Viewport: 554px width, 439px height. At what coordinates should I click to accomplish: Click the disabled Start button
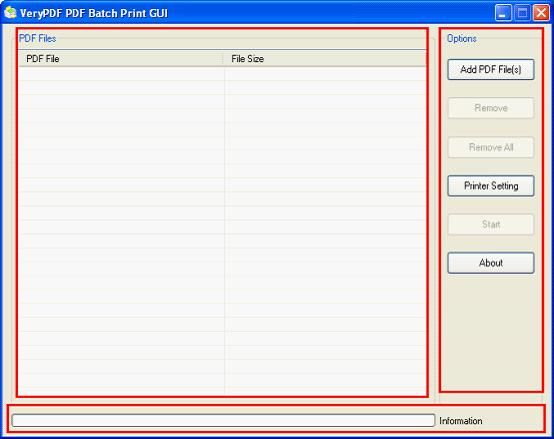point(491,224)
